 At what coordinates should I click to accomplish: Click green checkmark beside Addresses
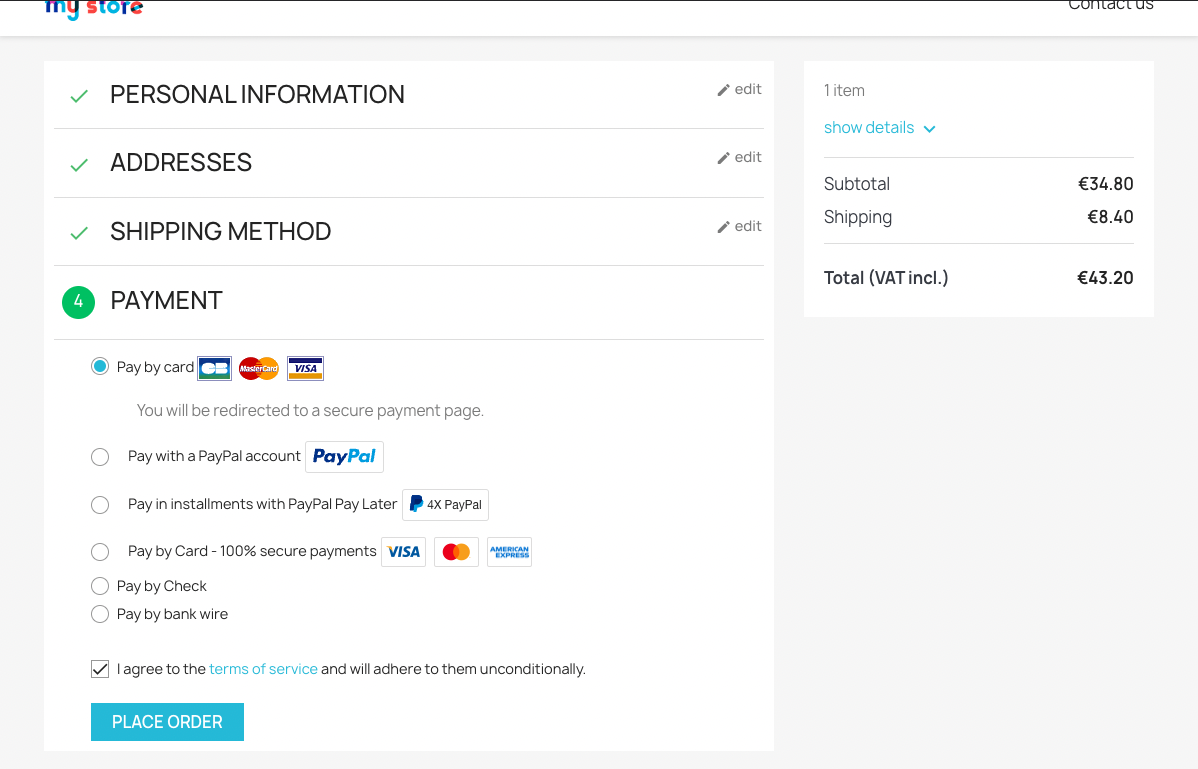(x=79, y=165)
